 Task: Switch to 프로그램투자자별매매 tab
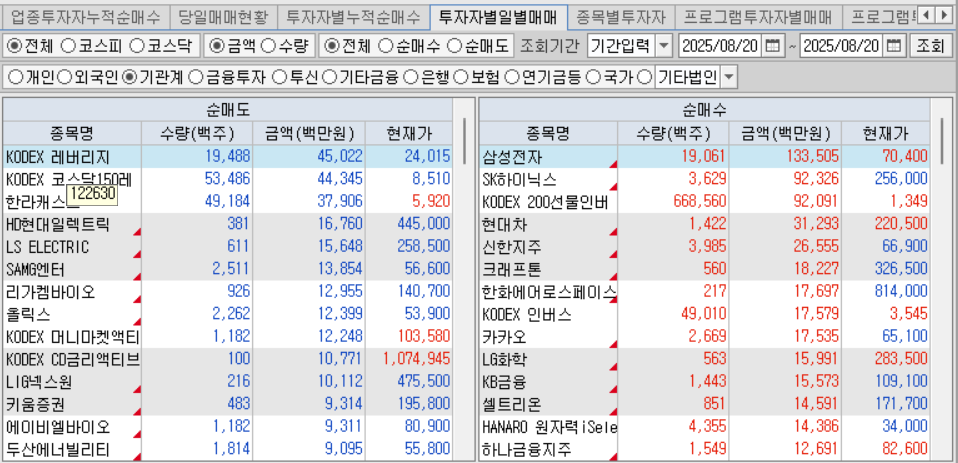point(758,16)
